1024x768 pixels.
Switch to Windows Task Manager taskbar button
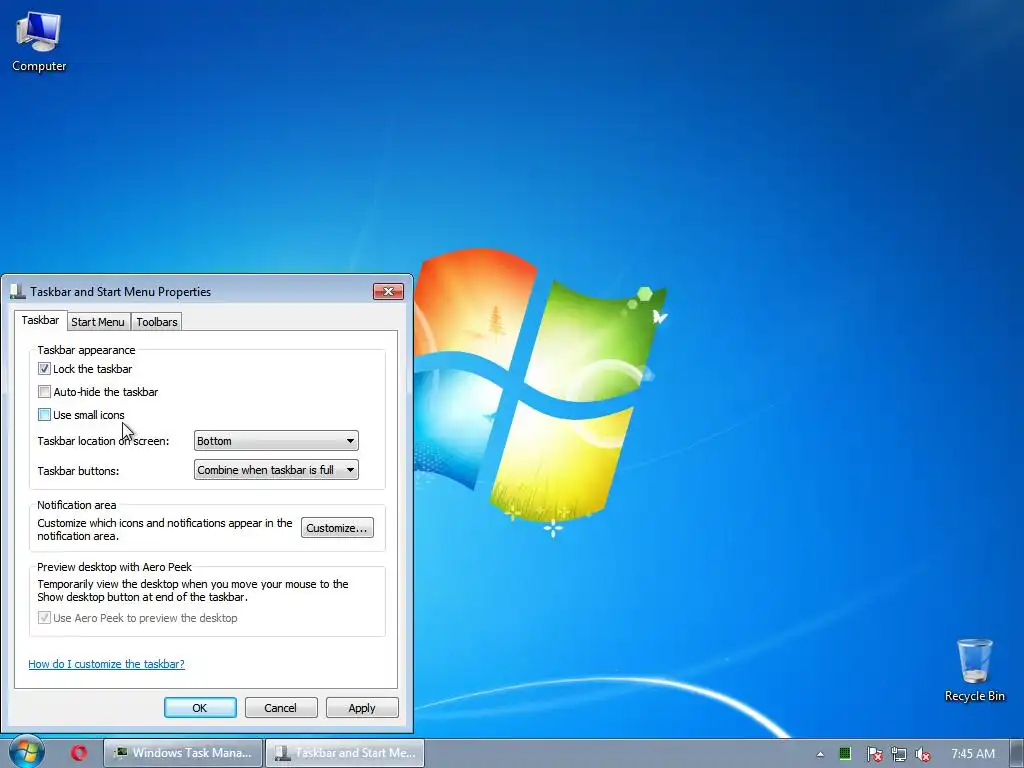183,753
